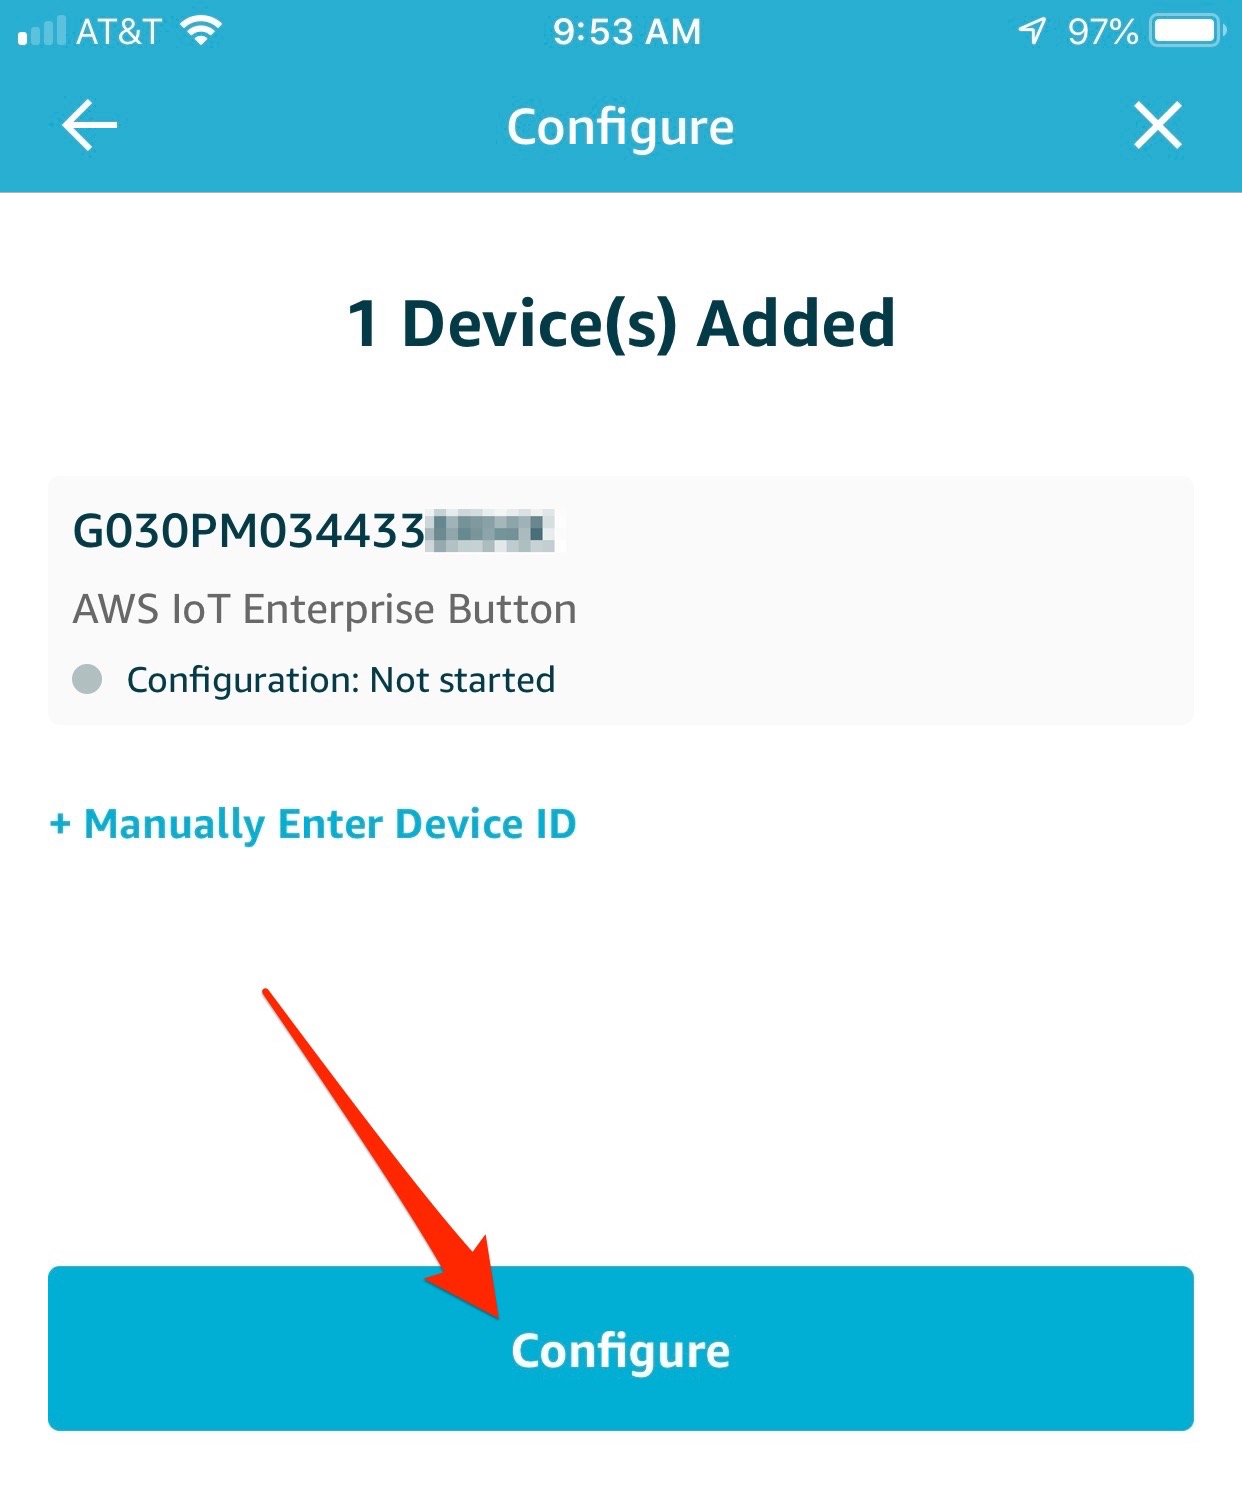This screenshot has height=1491, width=1242.
Task: Tap the blurred portion of the device ID
Action: tap(491, 531)
